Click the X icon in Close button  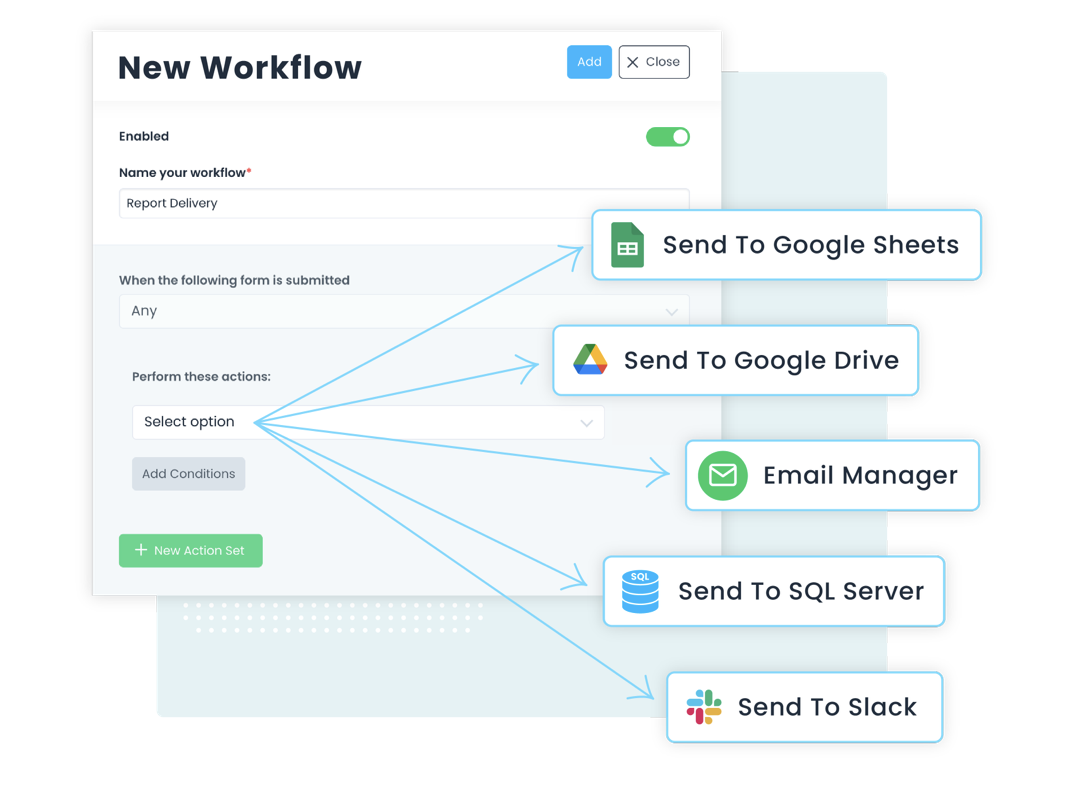[633, 62]
